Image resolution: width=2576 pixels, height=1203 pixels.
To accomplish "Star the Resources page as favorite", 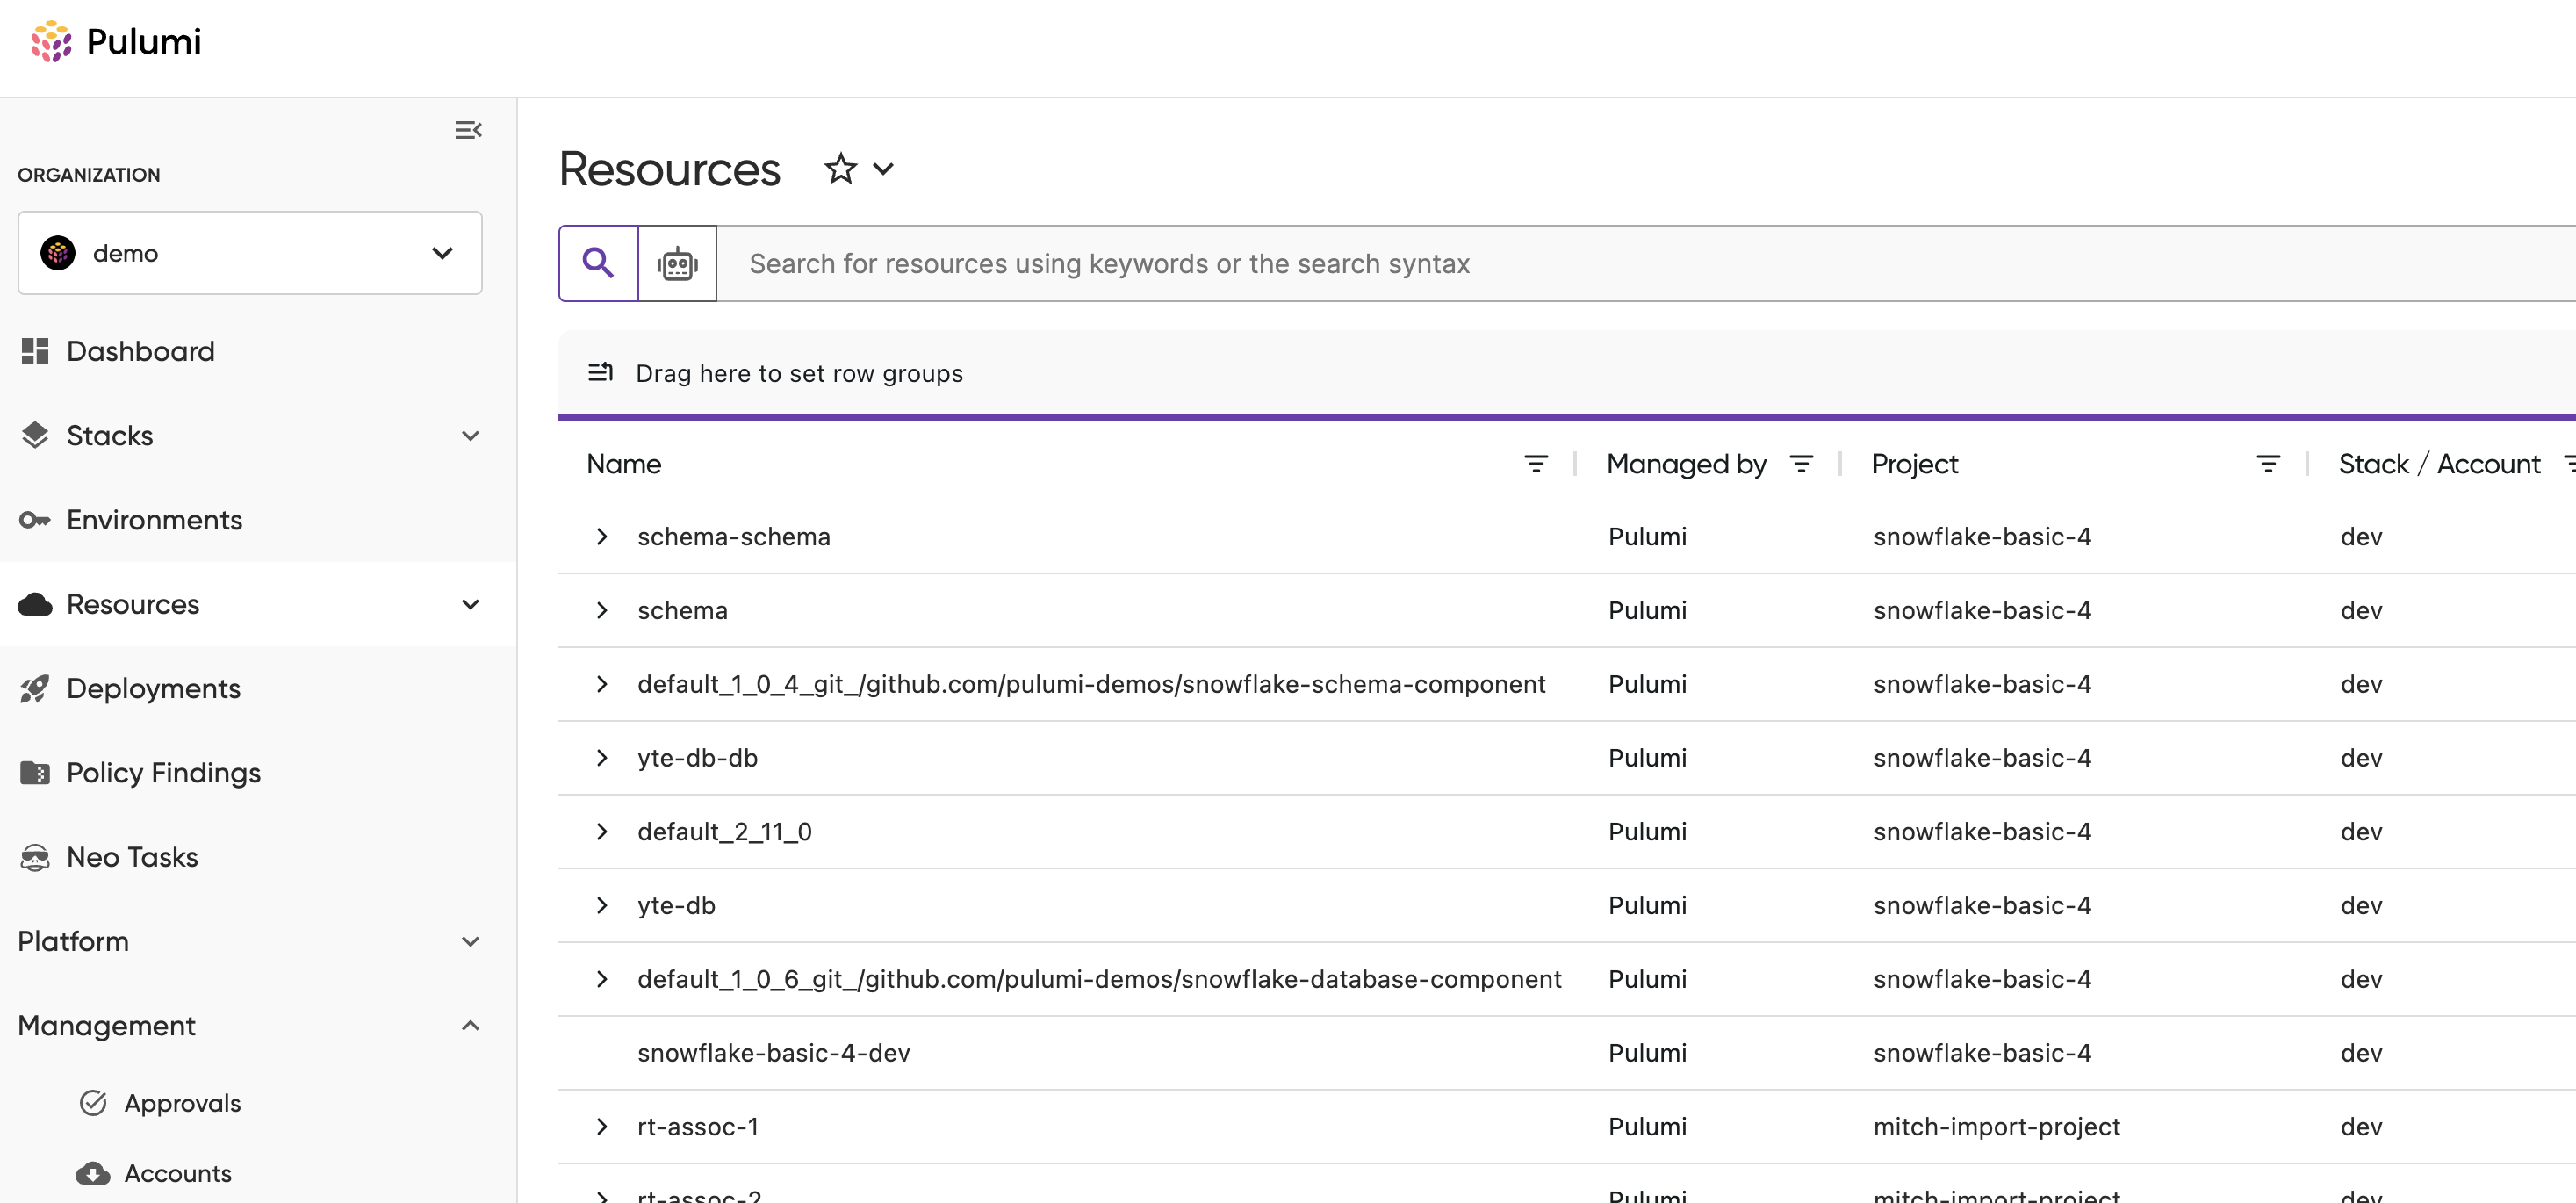I will pos(840,168).
